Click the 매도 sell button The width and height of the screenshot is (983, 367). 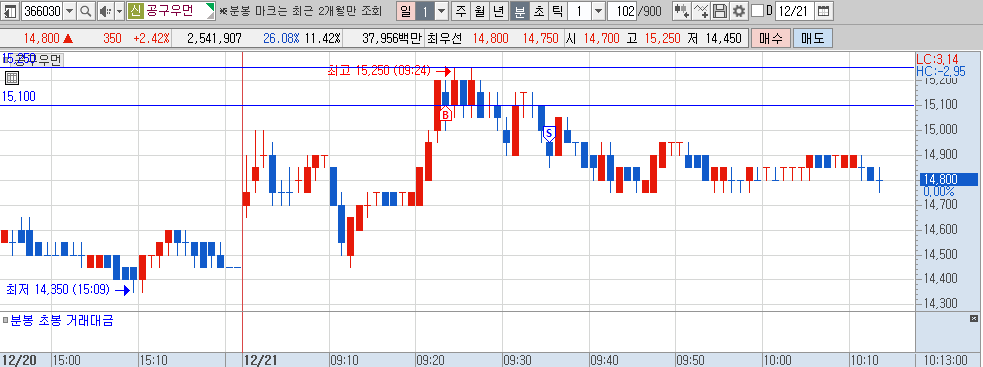click(813, 38)
